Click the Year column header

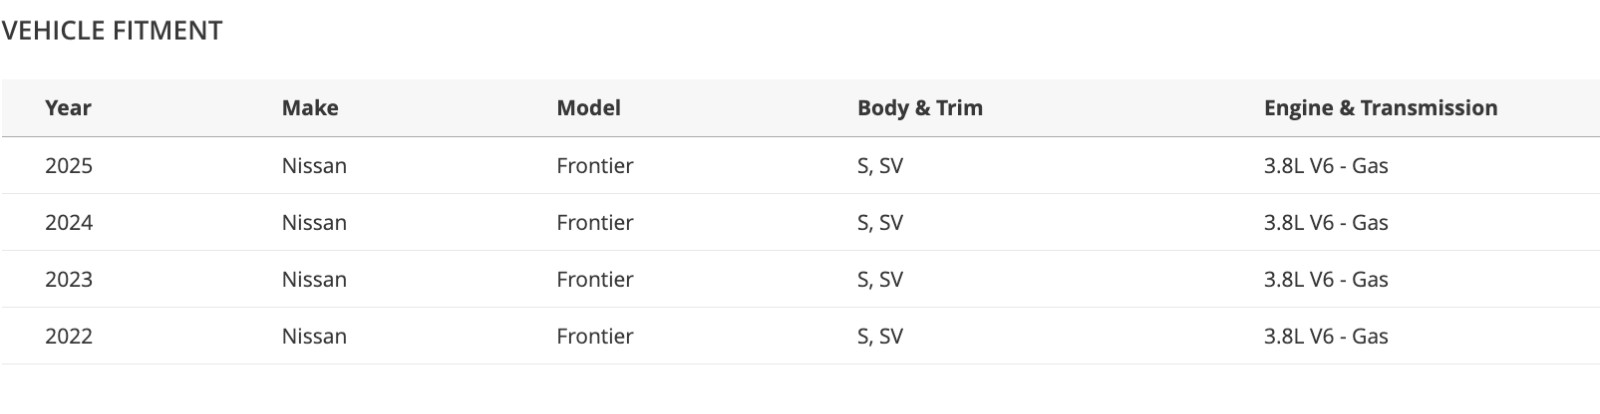coord(68,108)
